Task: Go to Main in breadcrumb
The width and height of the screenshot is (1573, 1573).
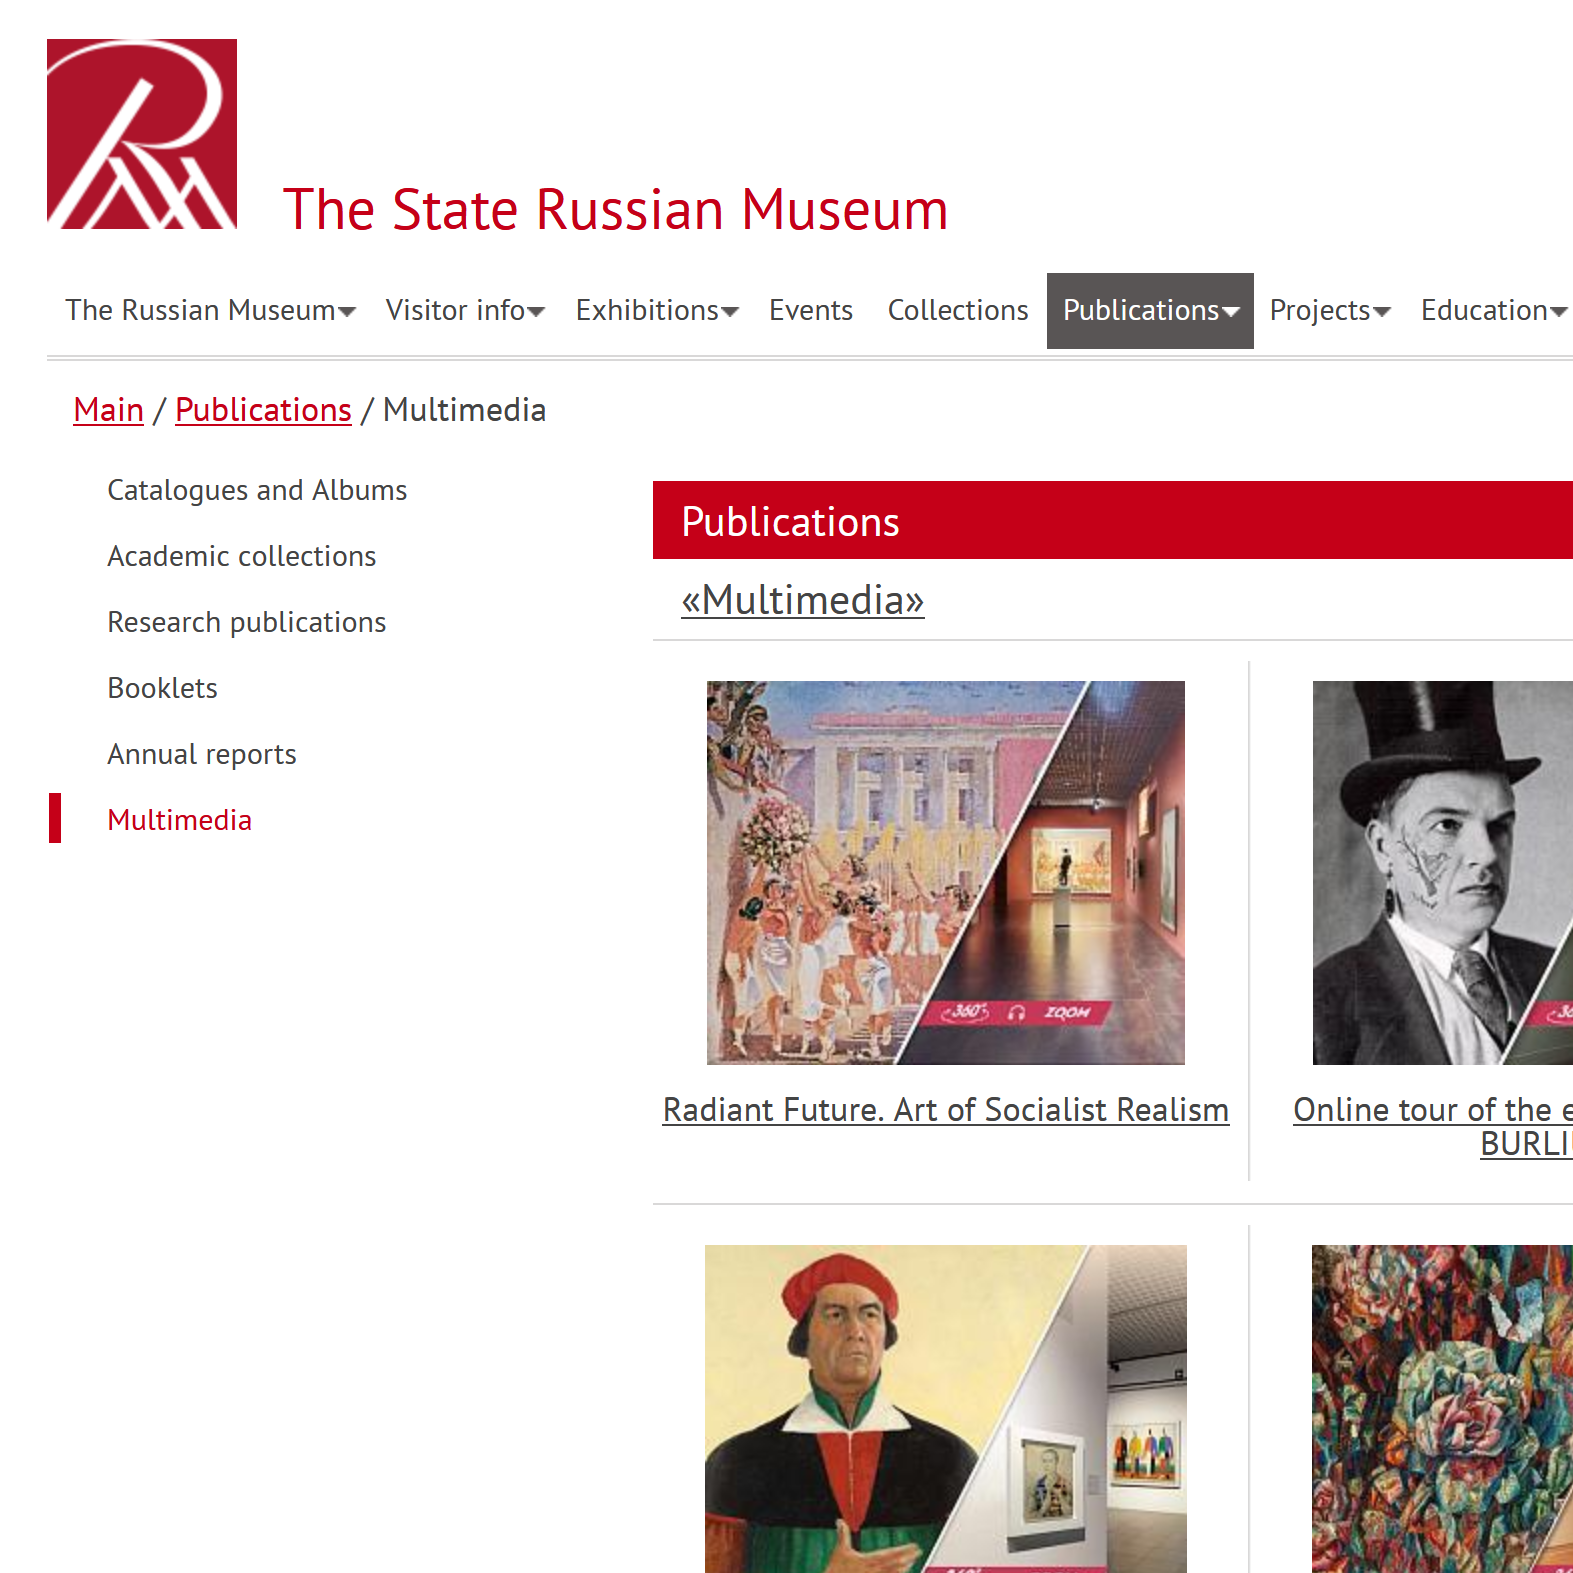Action: click(x=108, y=410)
